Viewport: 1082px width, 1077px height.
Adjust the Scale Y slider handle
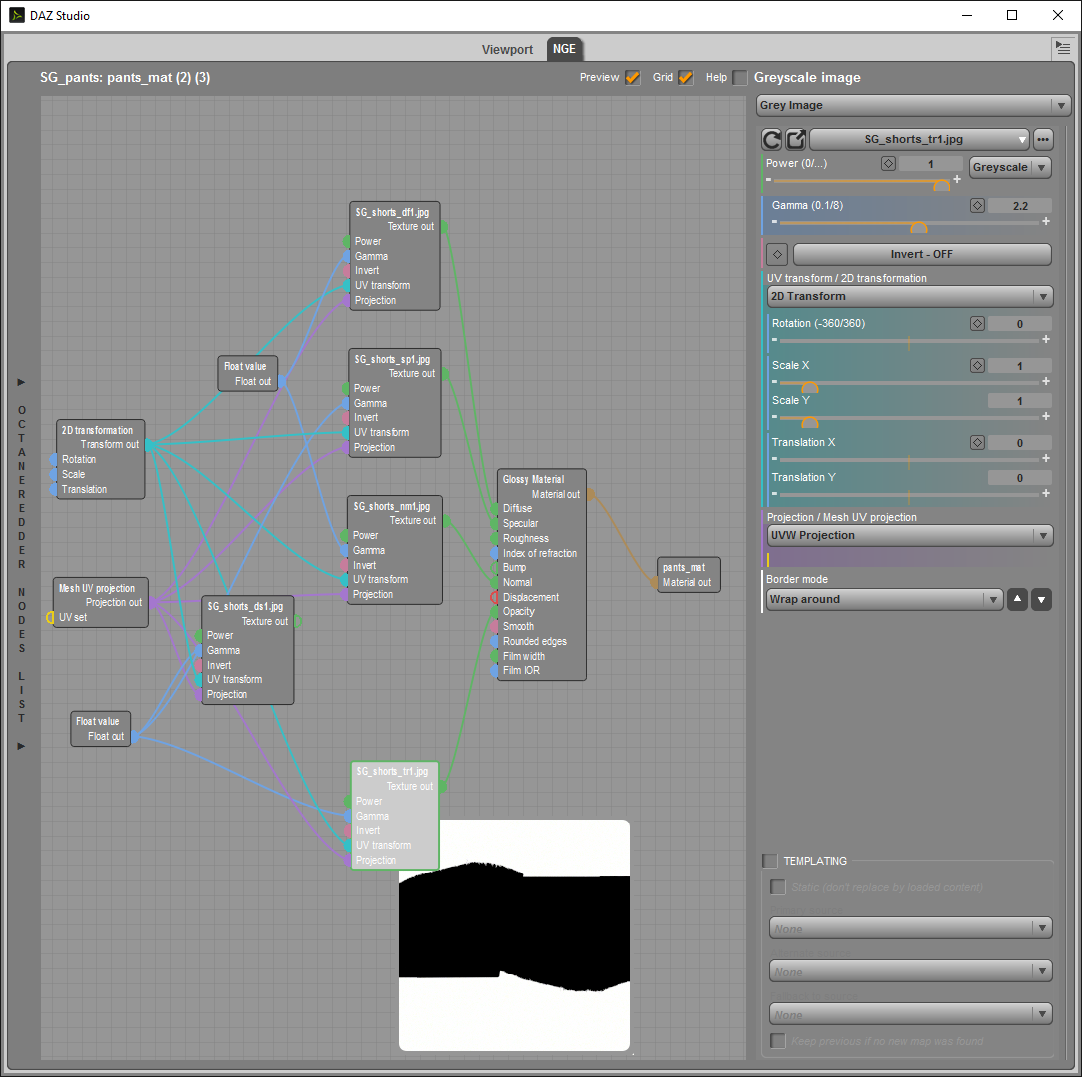pos(809,422)
